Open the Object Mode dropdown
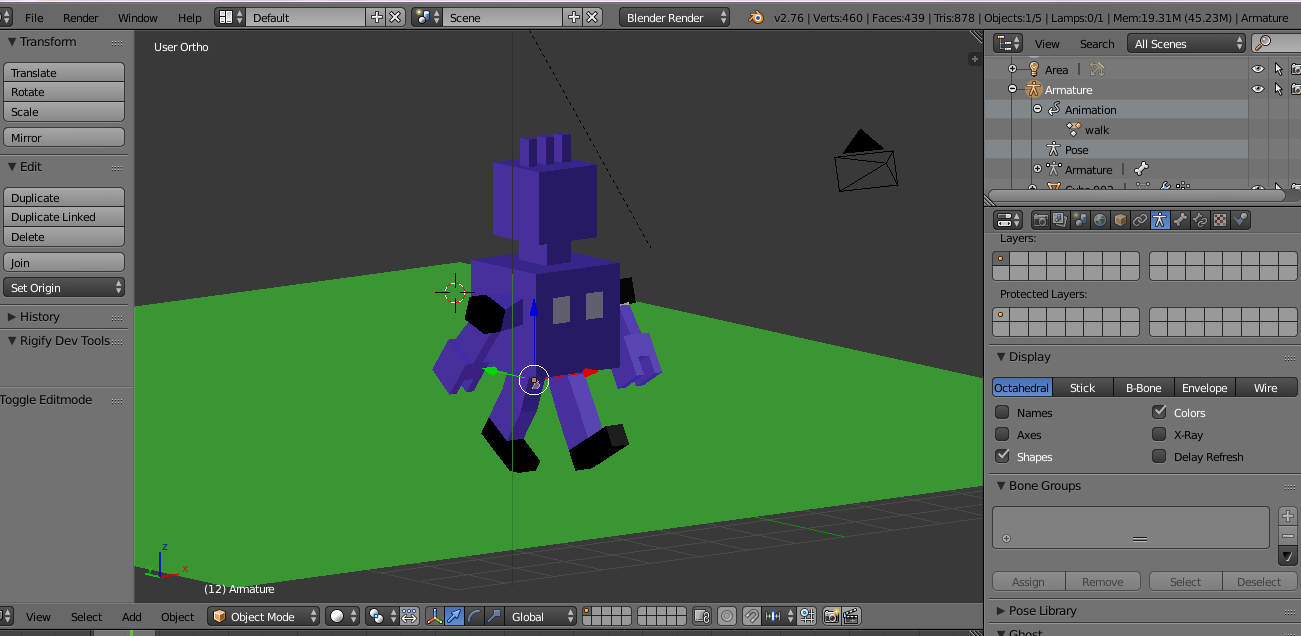 point(264,617)
